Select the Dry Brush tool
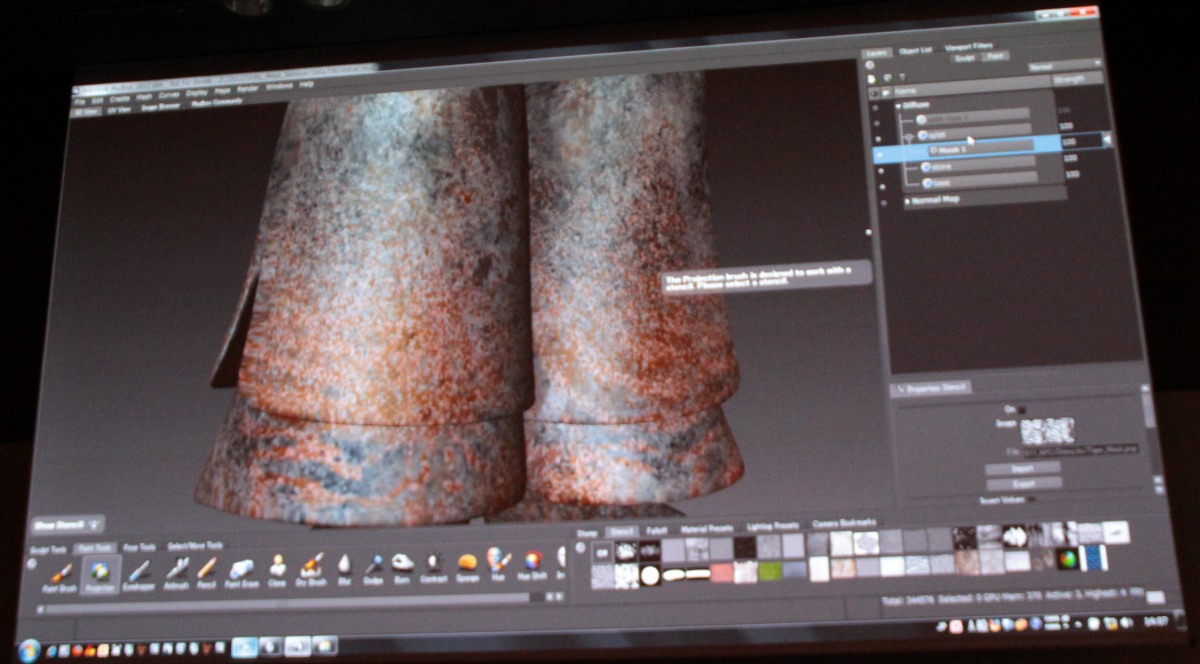The height and width of the screenshot is (664, 1200). 312,570
